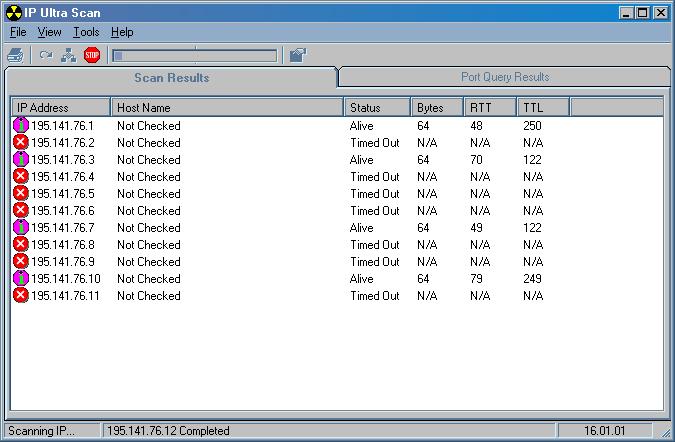This screenshot has width=675, height=442.
Task: Select IP 195.141.76.6 text
Action: pyautogui.click(x=62, y=210)
